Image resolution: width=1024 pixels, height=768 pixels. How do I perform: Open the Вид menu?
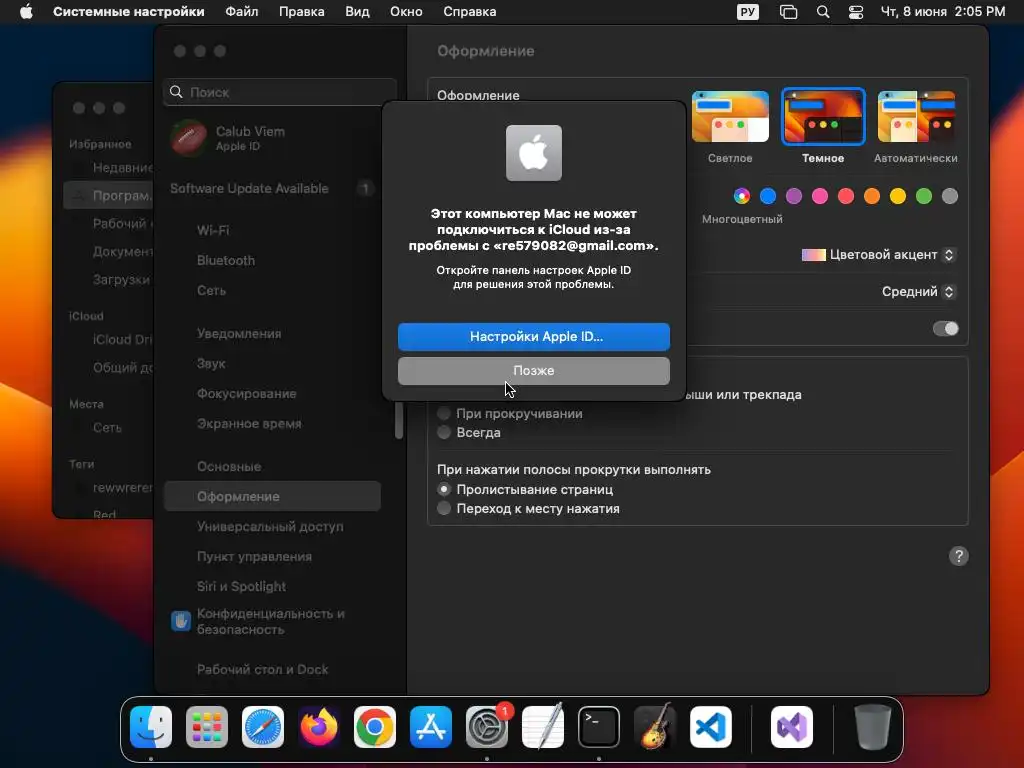(357, 12)
